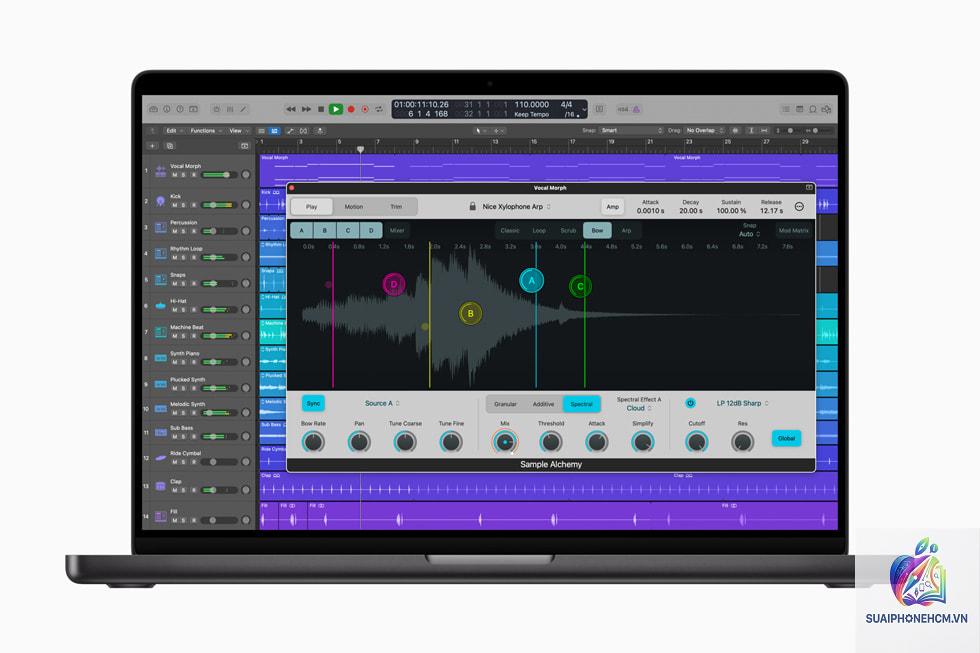
Task: Click the Amp button
Action: [612, 207]
